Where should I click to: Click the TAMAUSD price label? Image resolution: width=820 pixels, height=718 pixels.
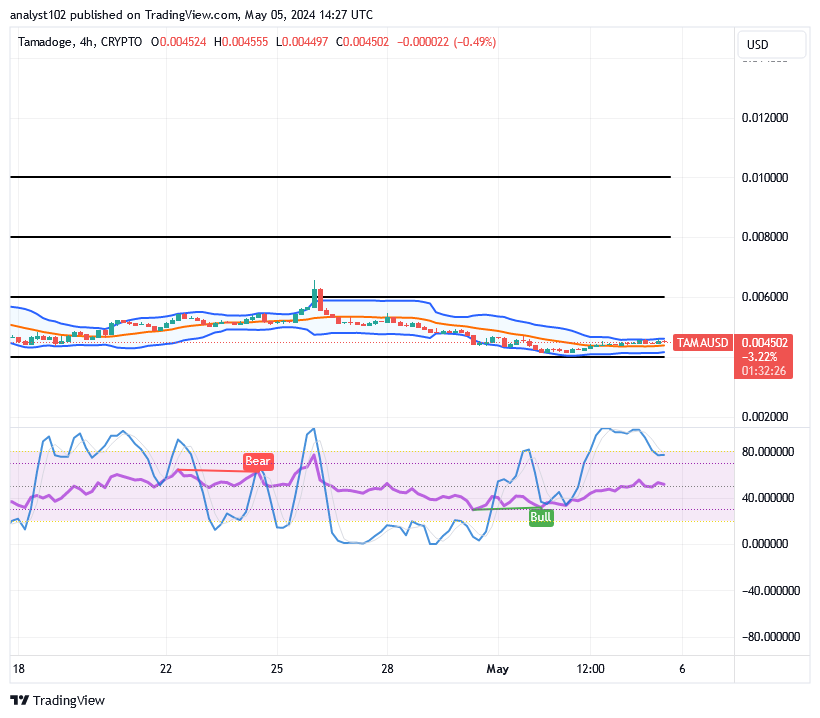pos(702,343)
